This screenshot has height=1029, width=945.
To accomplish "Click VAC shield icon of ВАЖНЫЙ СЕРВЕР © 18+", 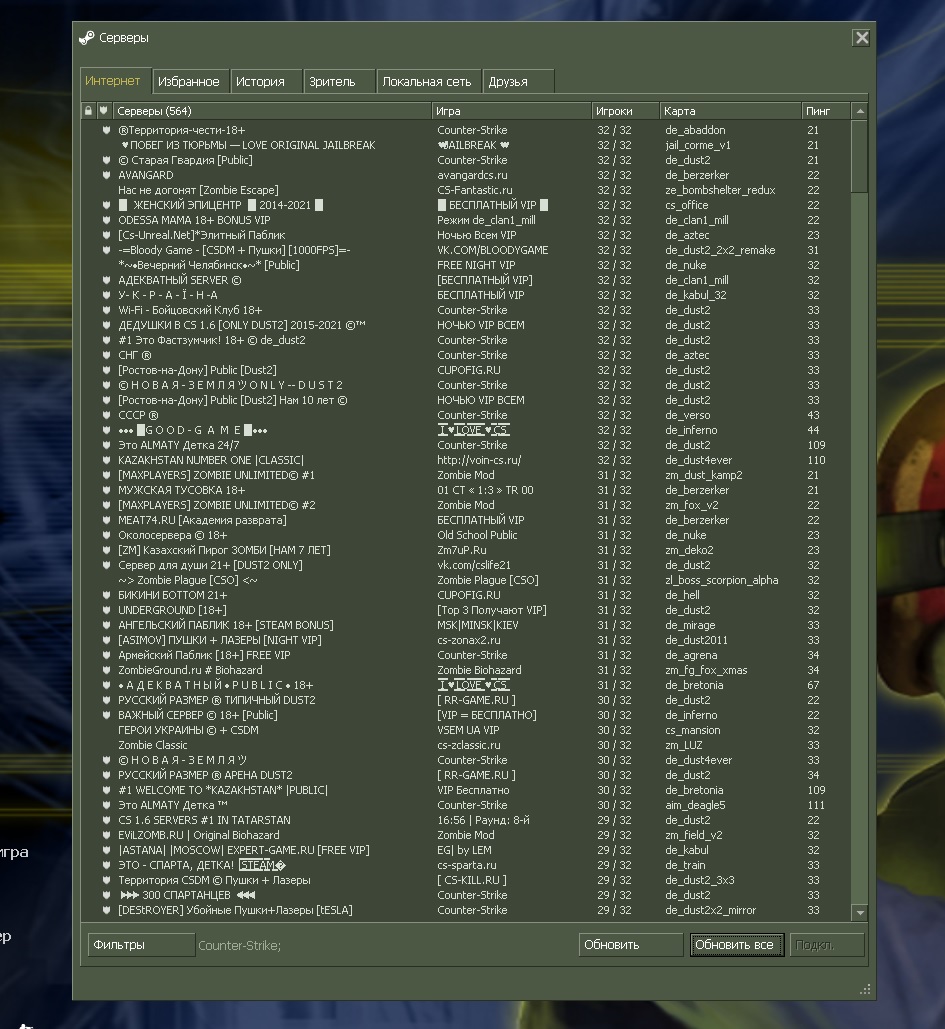I will point(106,715).
